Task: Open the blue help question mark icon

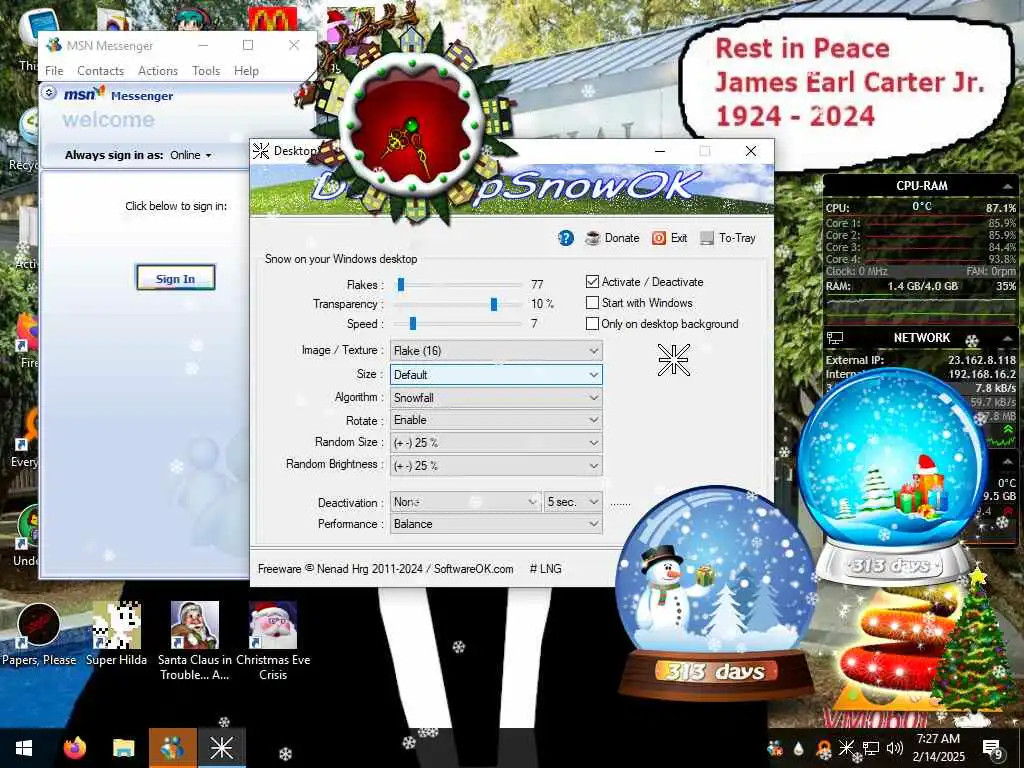Action: (x=566, y=238)
